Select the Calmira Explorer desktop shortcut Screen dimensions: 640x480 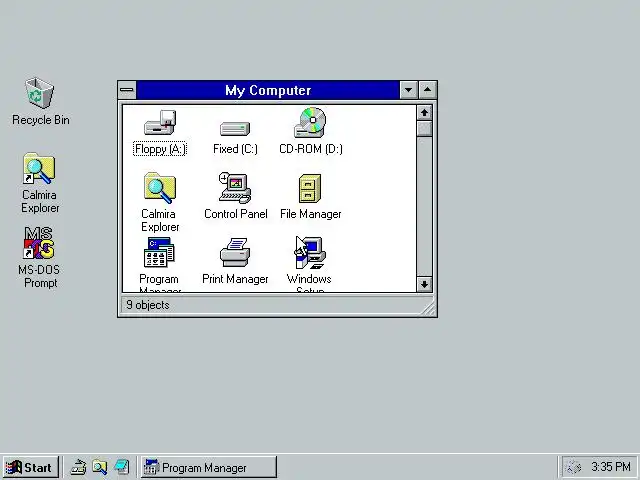tap(39, 169)
